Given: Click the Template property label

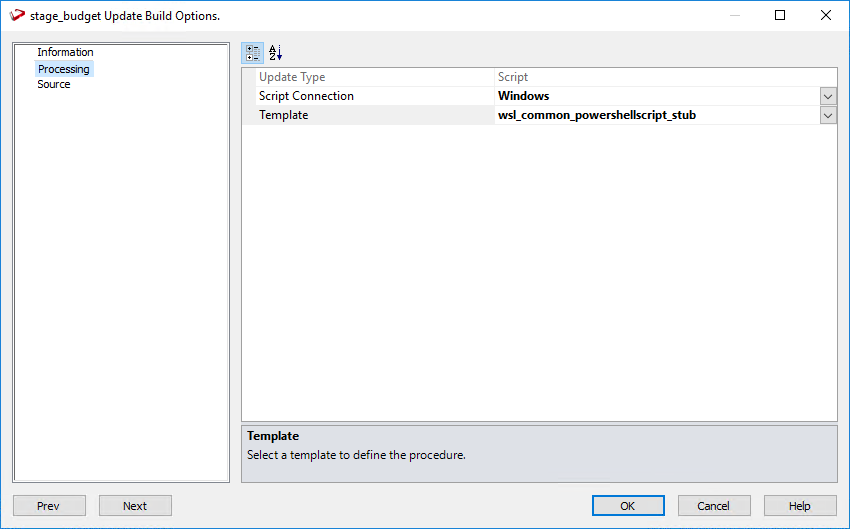Looking at the screenshot, I should click(284, 115).
